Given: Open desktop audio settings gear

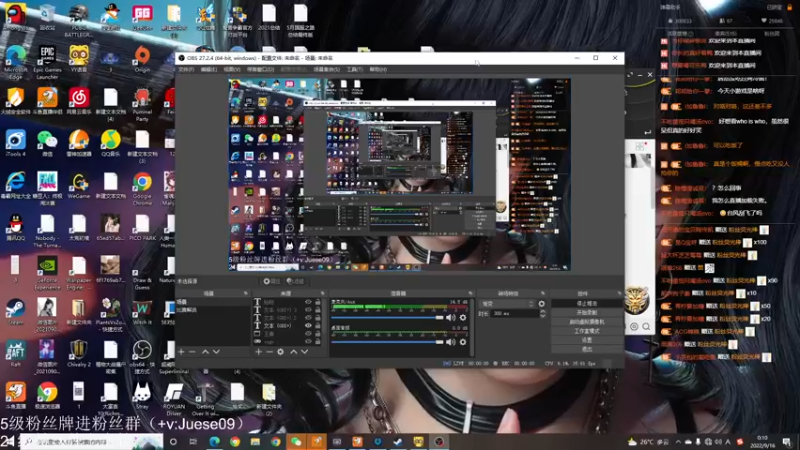Looking at the screenshot, I should click(x=463, y=342).
